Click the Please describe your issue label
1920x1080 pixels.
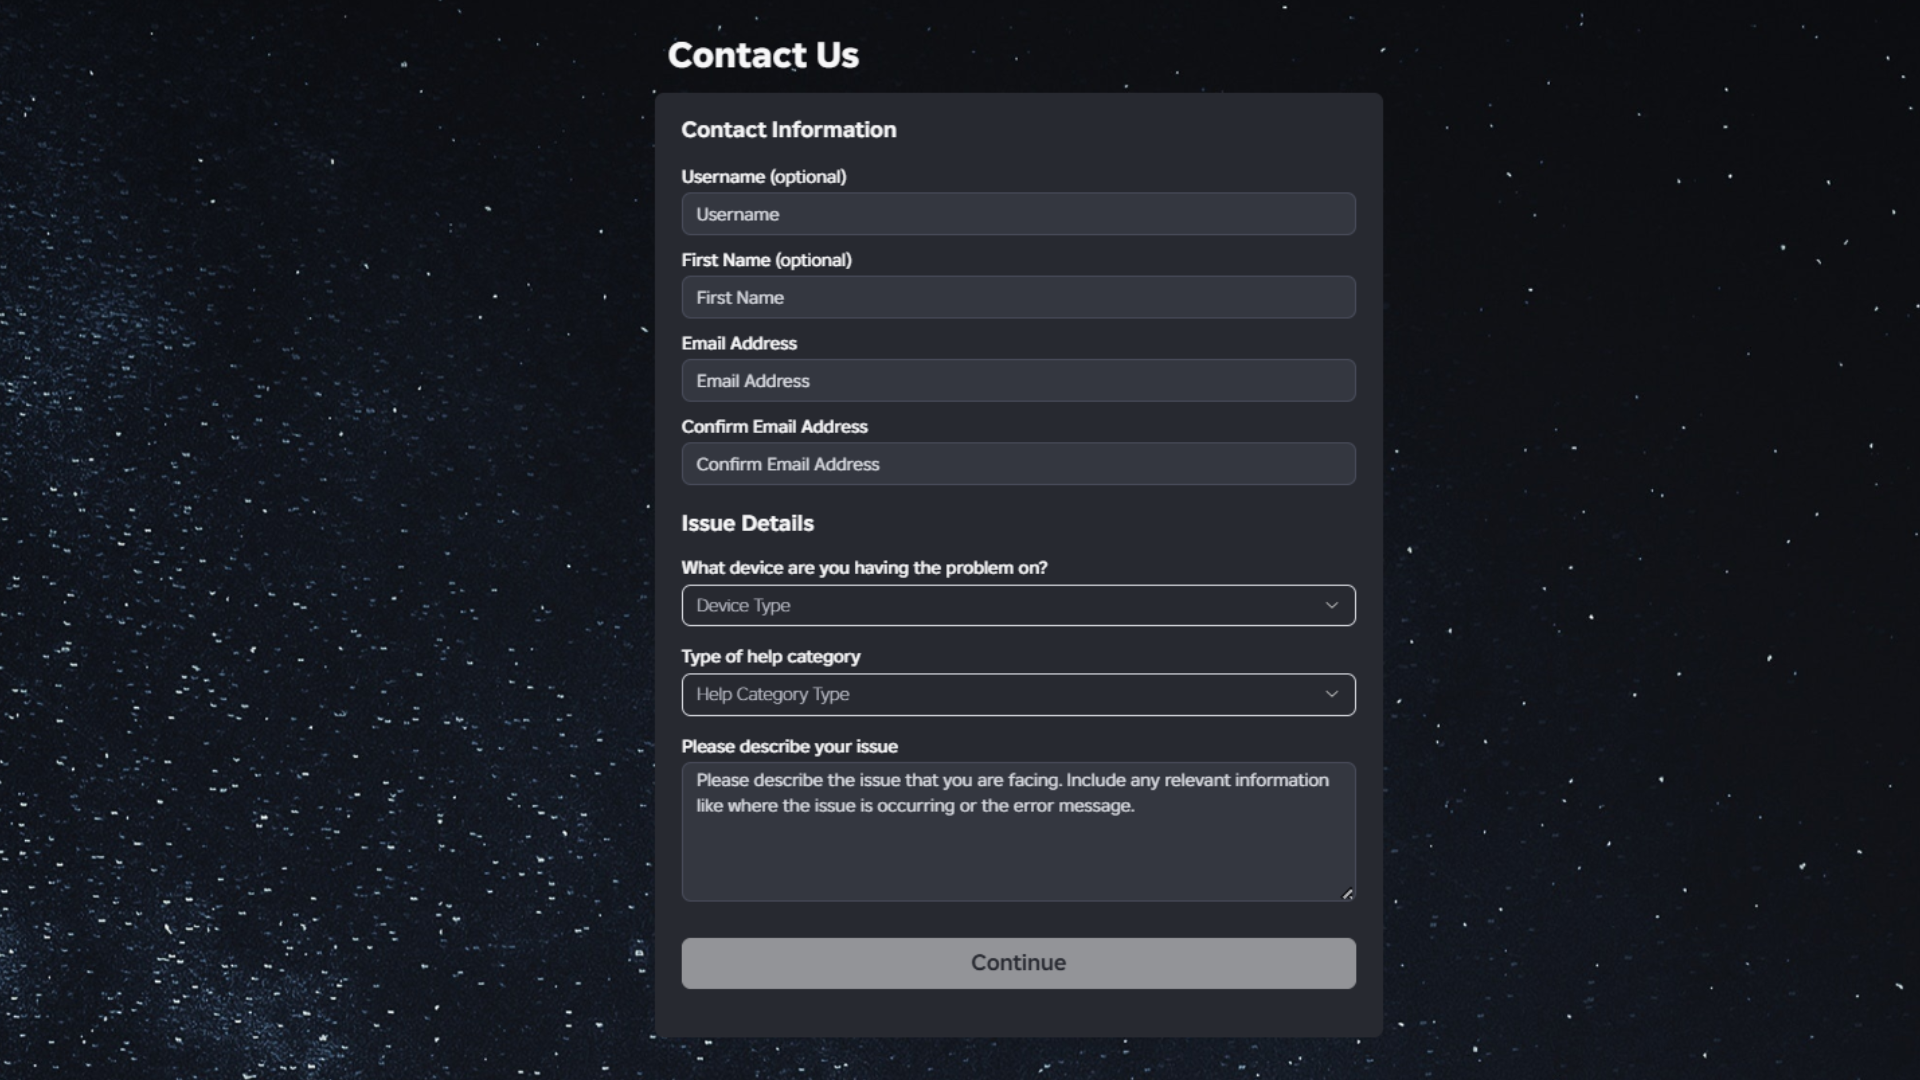pos(789,746)
